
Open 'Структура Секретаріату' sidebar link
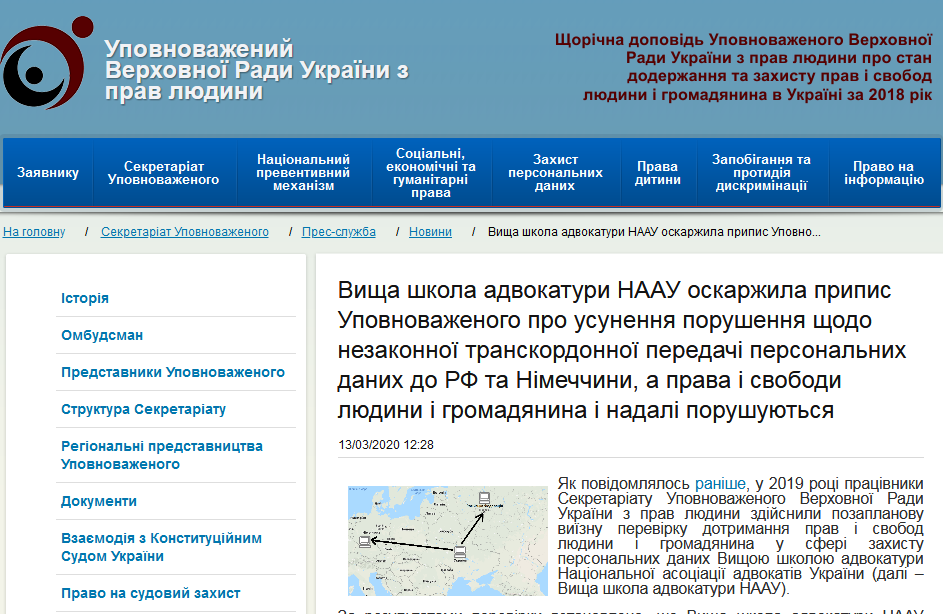pos(143,409)
